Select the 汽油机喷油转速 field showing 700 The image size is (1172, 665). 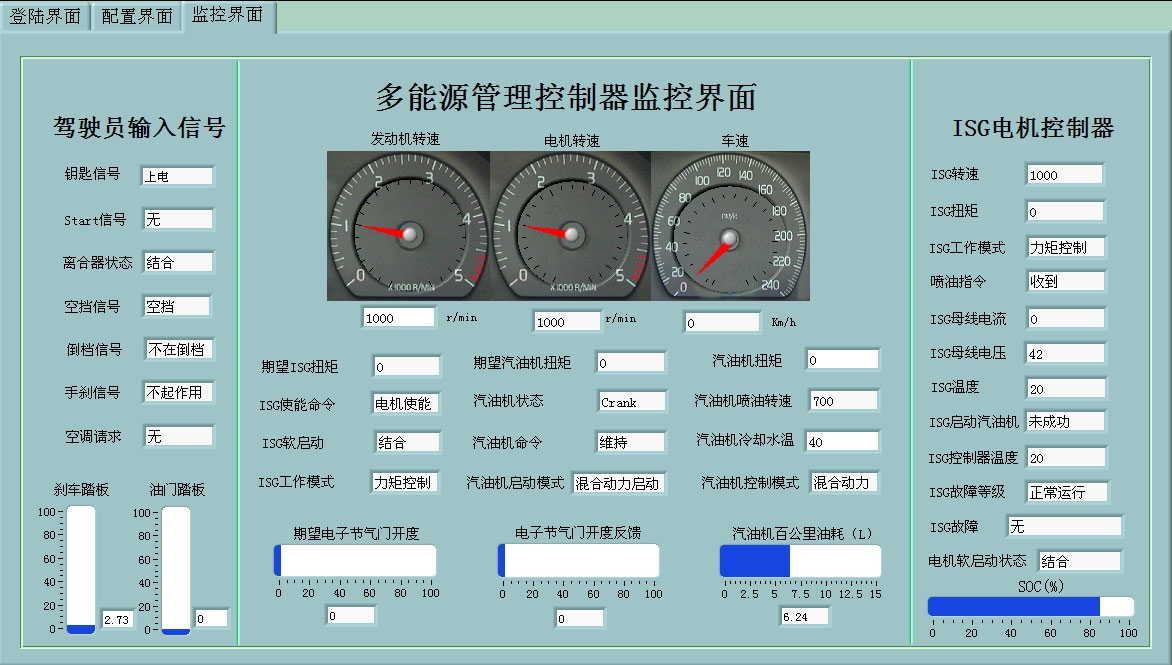(843, 401)
